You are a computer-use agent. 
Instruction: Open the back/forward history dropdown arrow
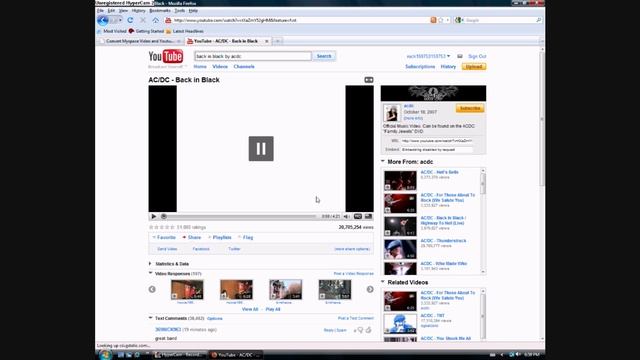[120, 20]
